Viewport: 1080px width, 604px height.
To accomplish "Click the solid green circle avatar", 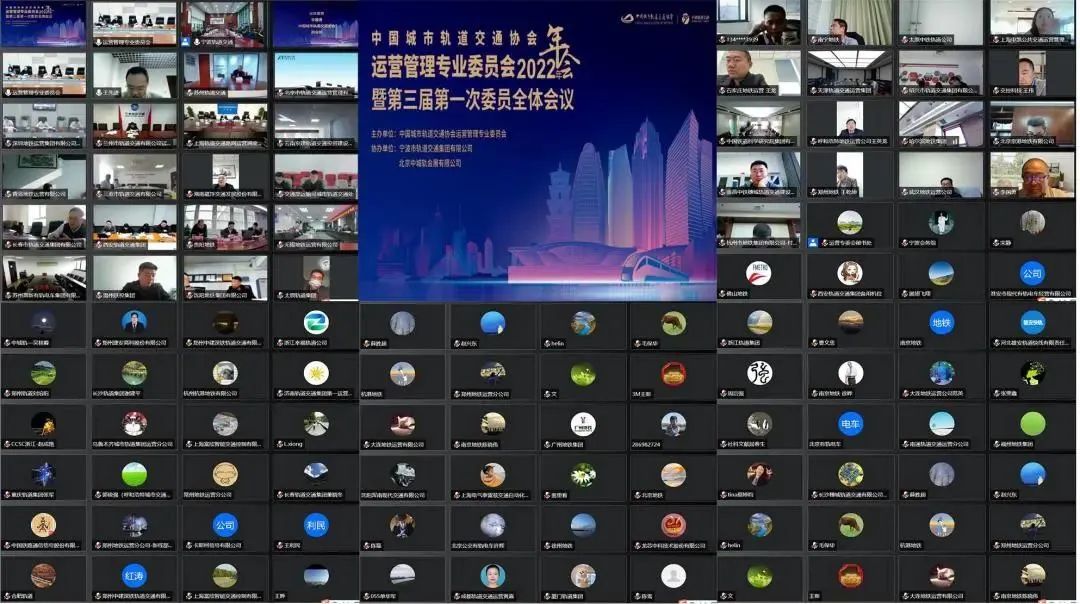I will point(1032,424).
